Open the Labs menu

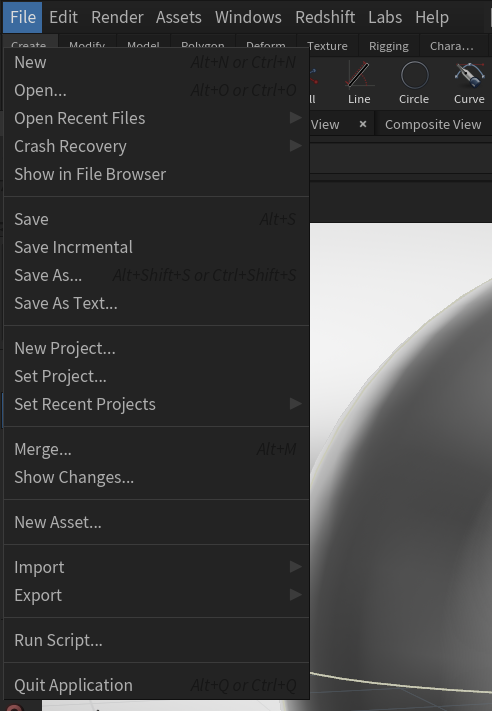click(385, 17)
